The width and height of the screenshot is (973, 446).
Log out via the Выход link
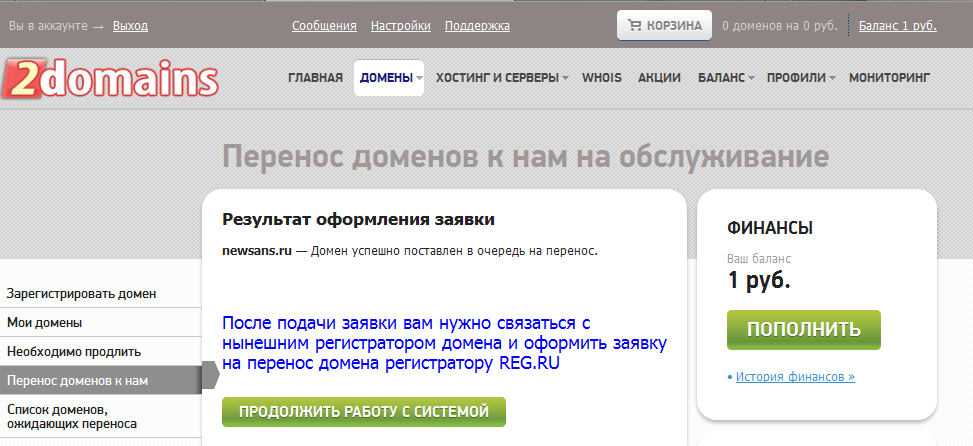(130, 25)
